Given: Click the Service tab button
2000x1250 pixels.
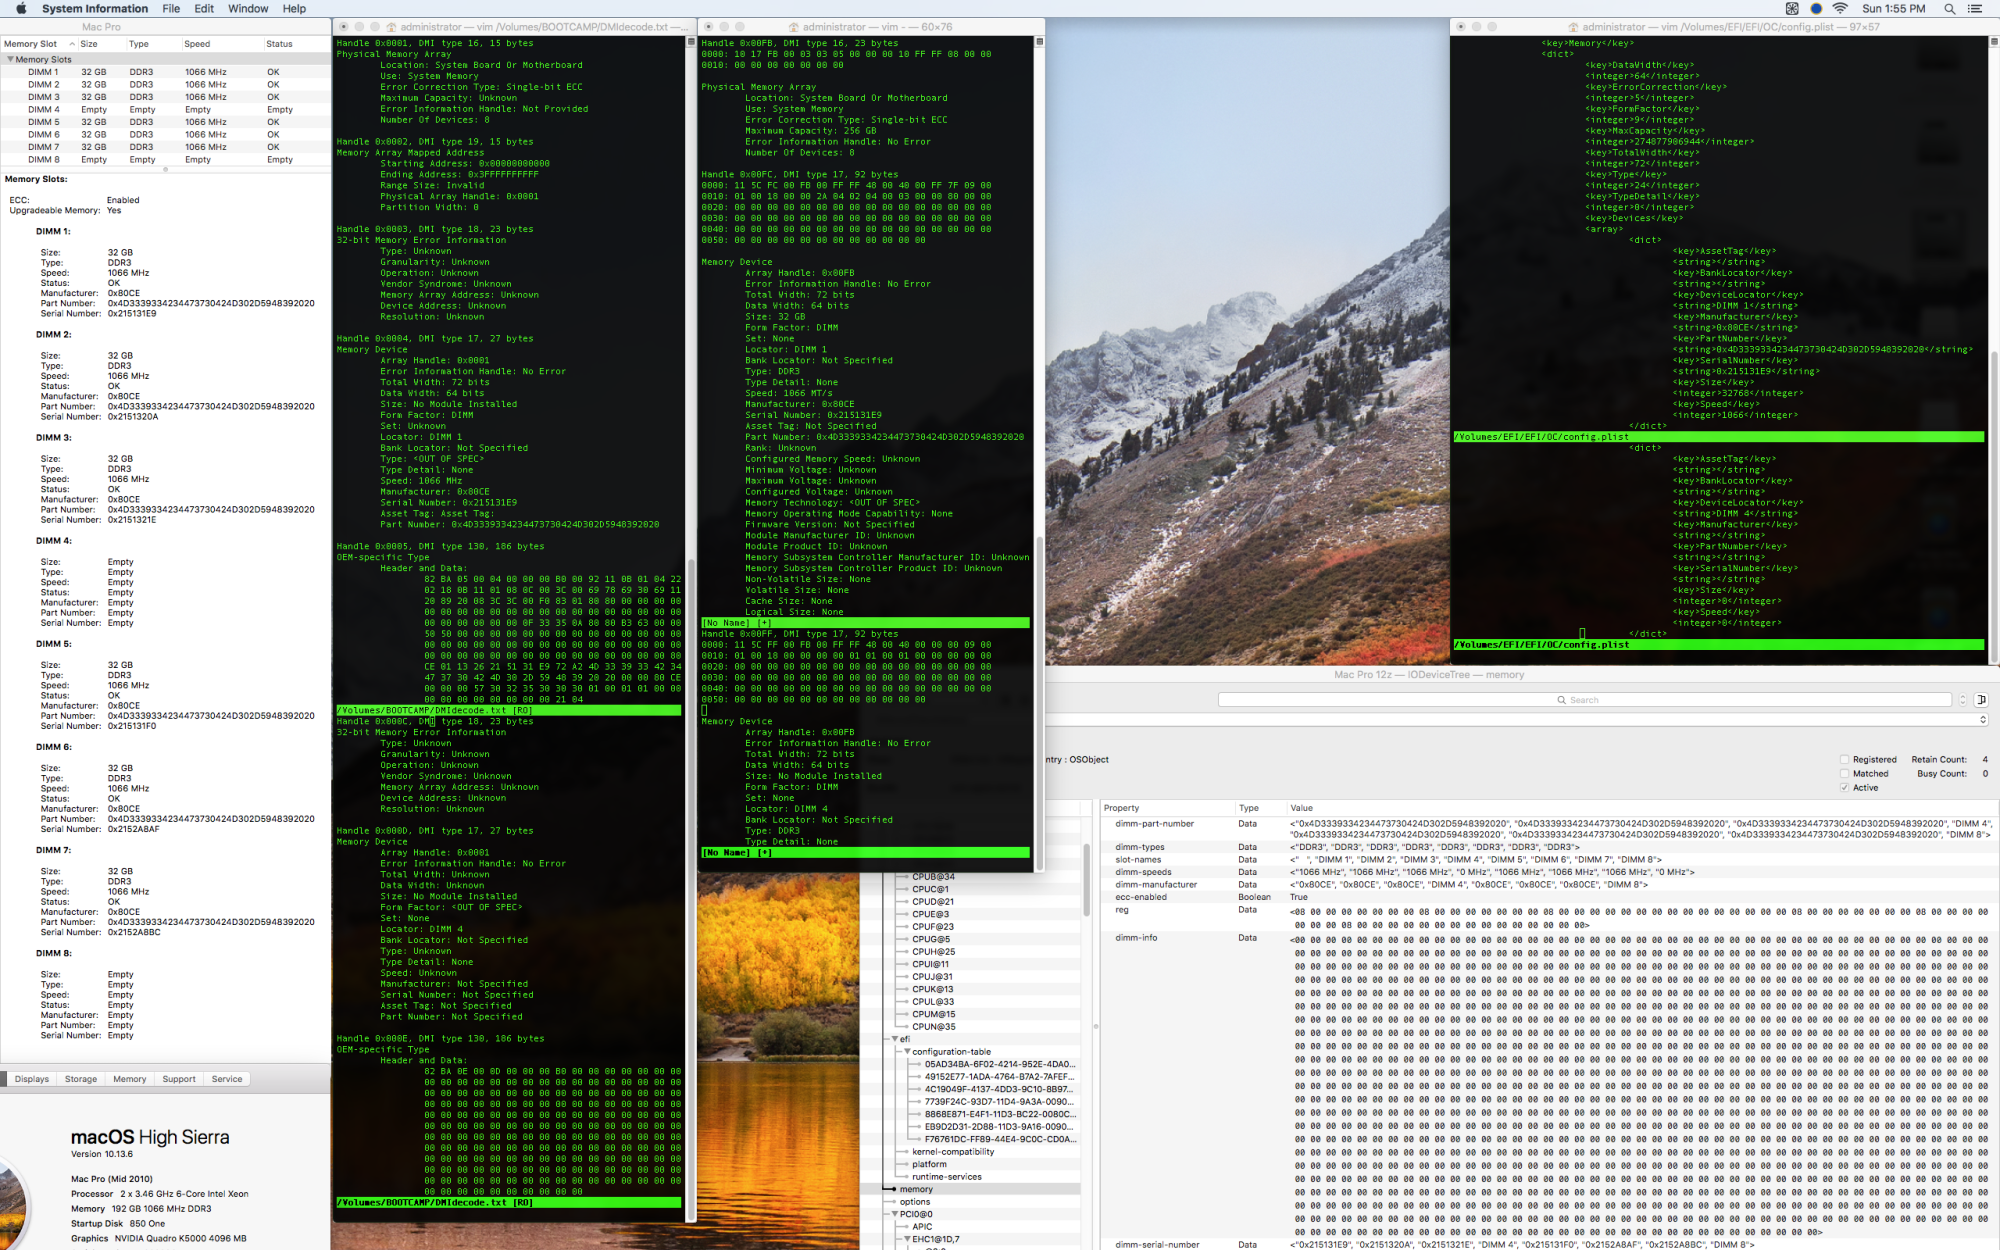Looking at the screenshot, I should 227,1079.
